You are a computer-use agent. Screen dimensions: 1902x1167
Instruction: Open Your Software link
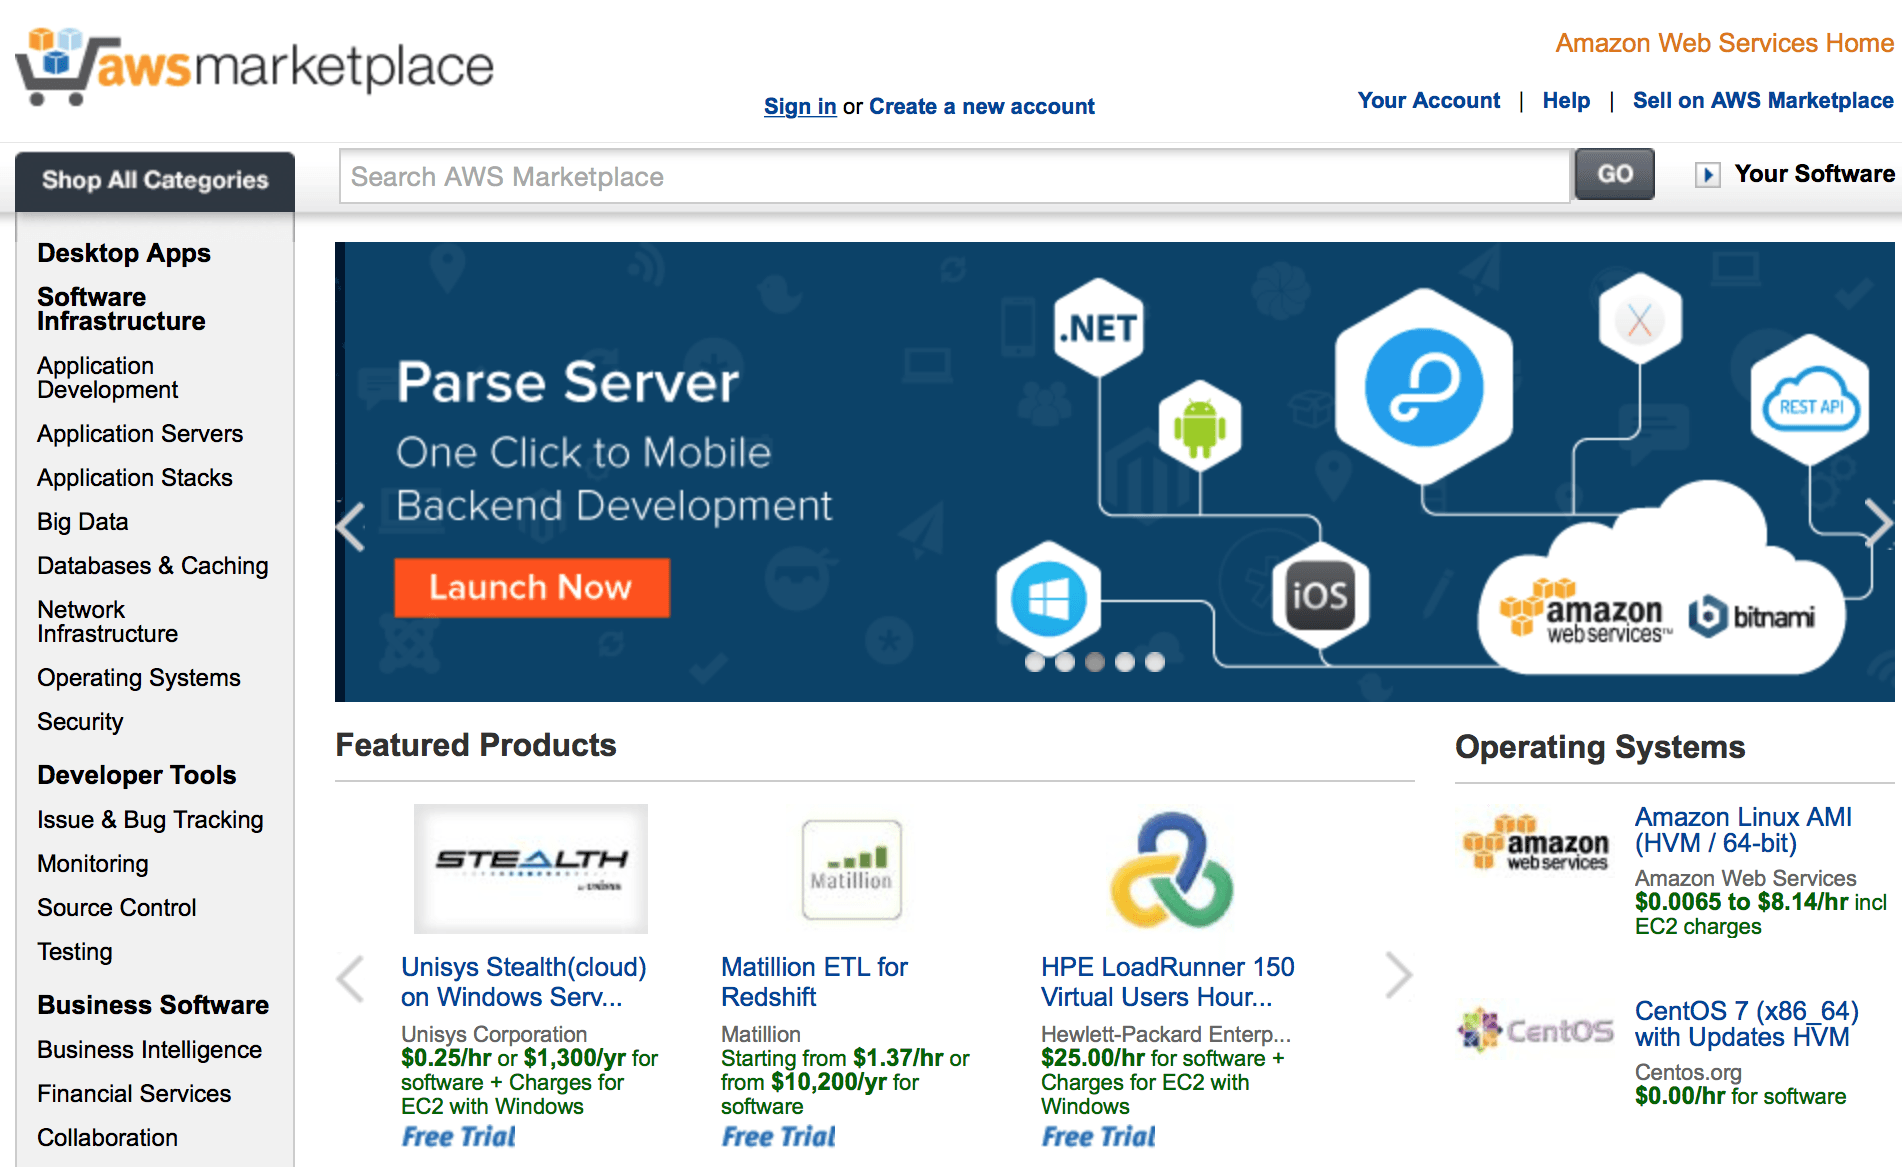click(1814, 174)
